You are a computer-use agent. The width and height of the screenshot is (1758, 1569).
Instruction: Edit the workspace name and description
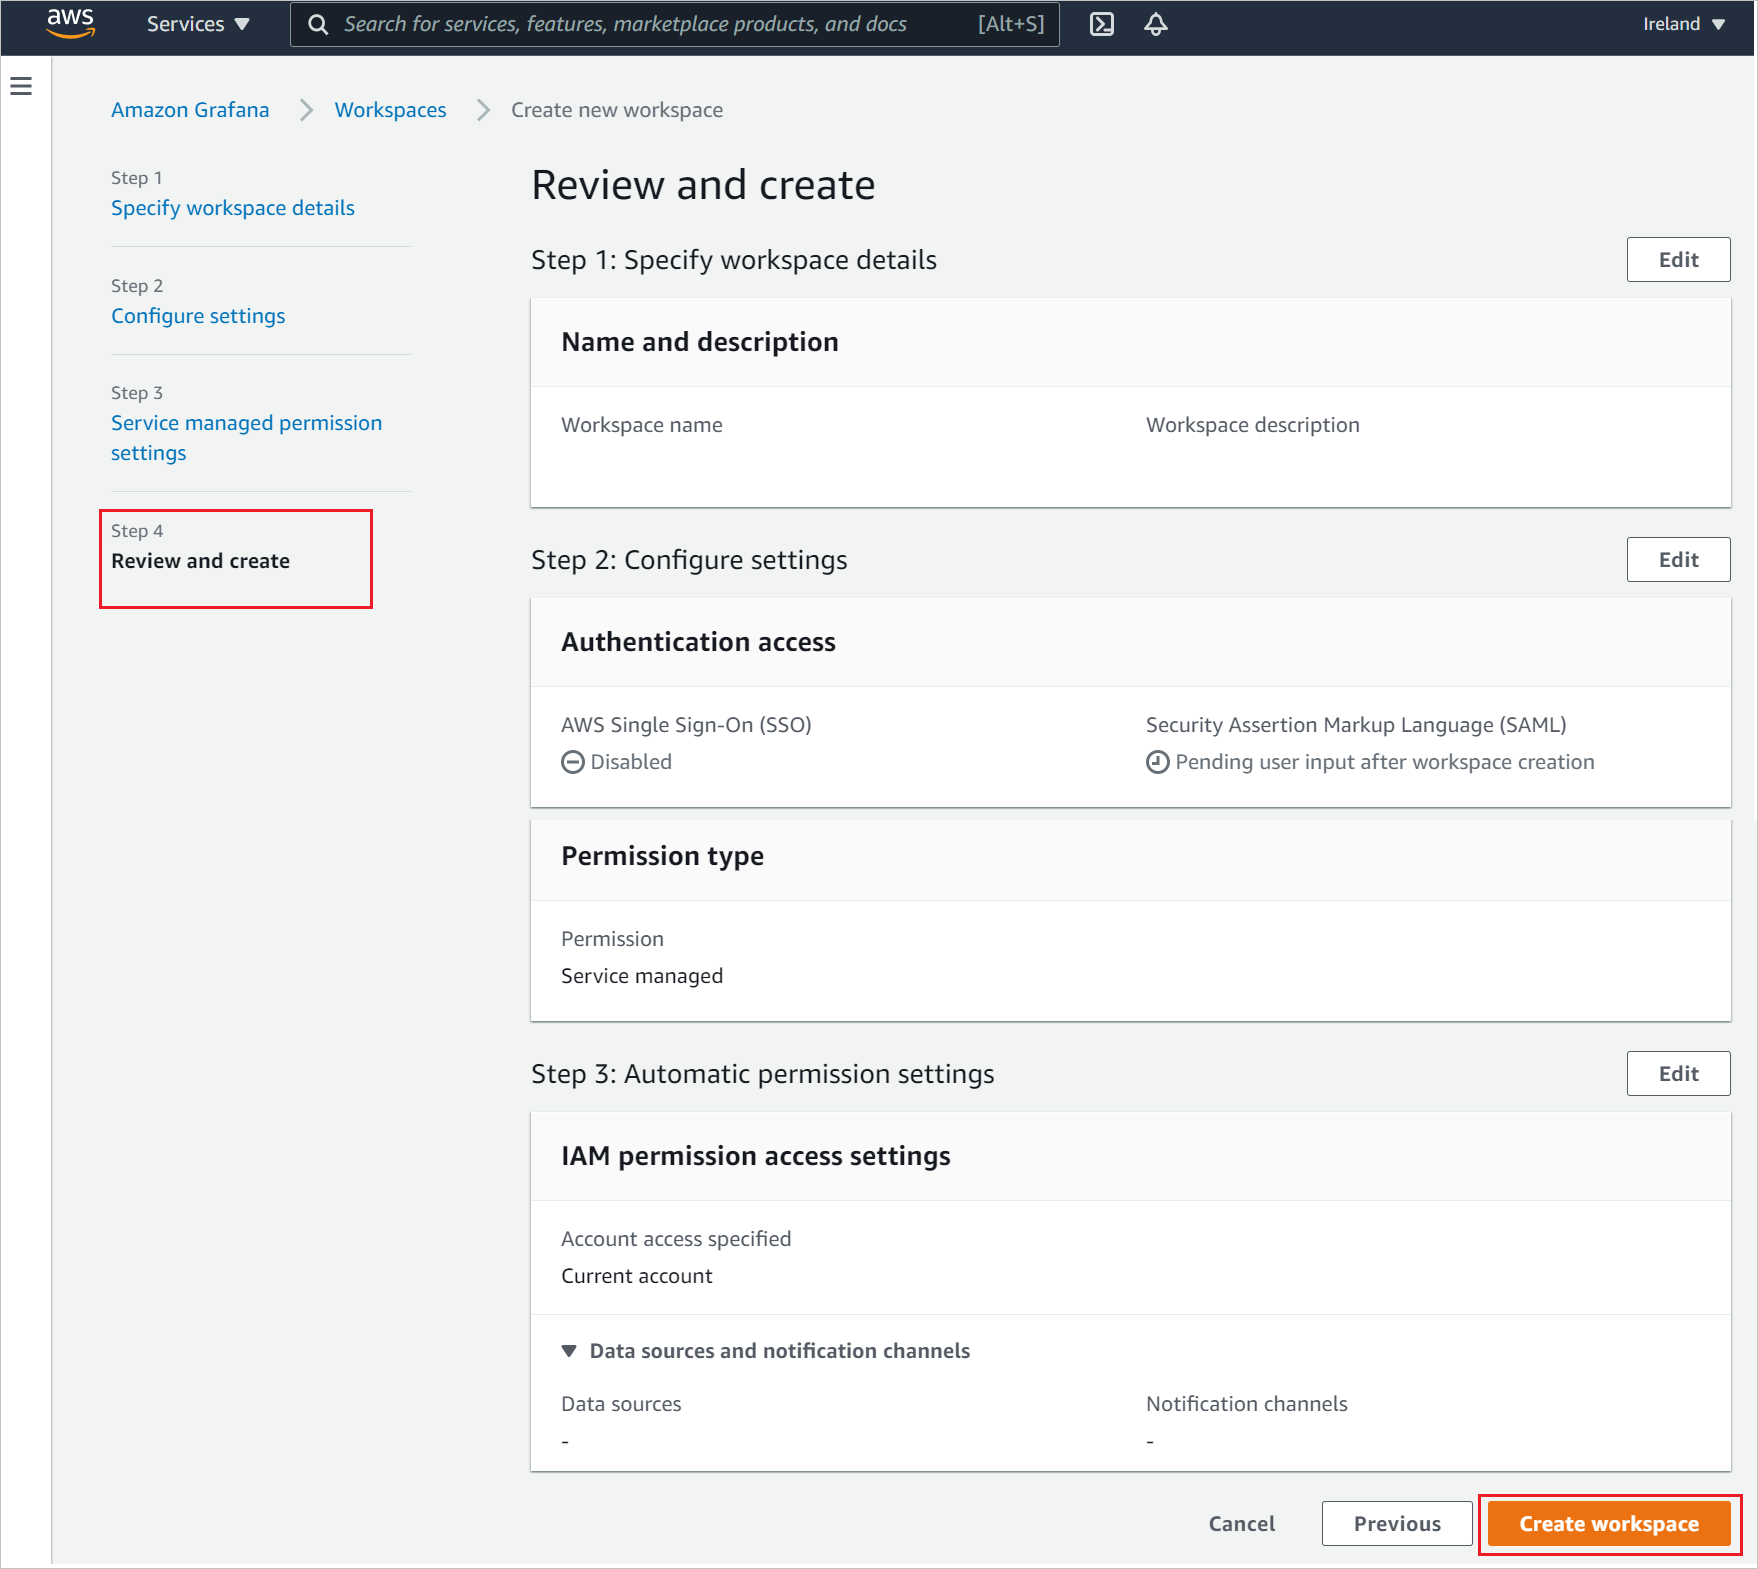pos(1678,259)
